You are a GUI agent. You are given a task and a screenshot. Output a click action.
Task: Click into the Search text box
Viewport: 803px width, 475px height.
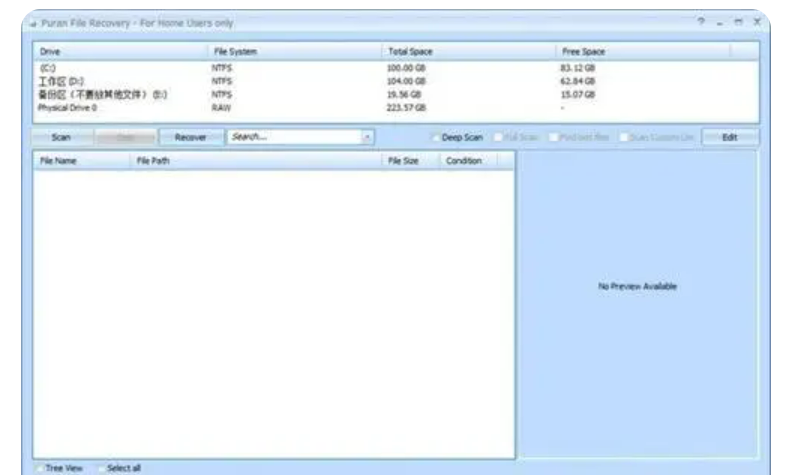click(x=290, y=136)
